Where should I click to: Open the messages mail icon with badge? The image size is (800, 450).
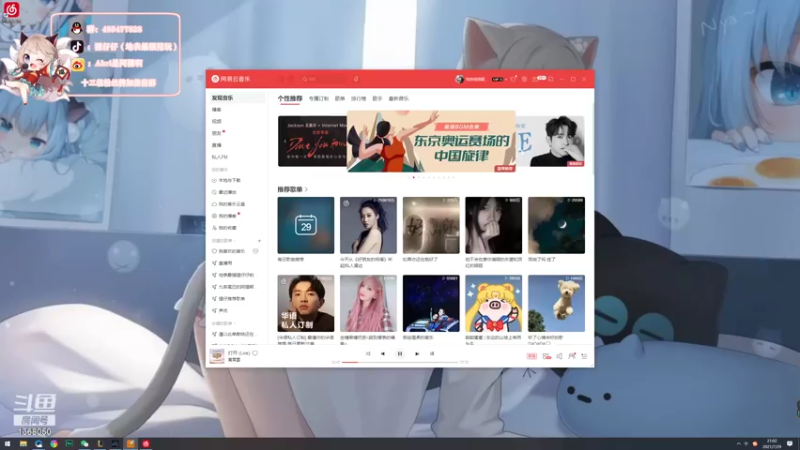pos(538,79)
